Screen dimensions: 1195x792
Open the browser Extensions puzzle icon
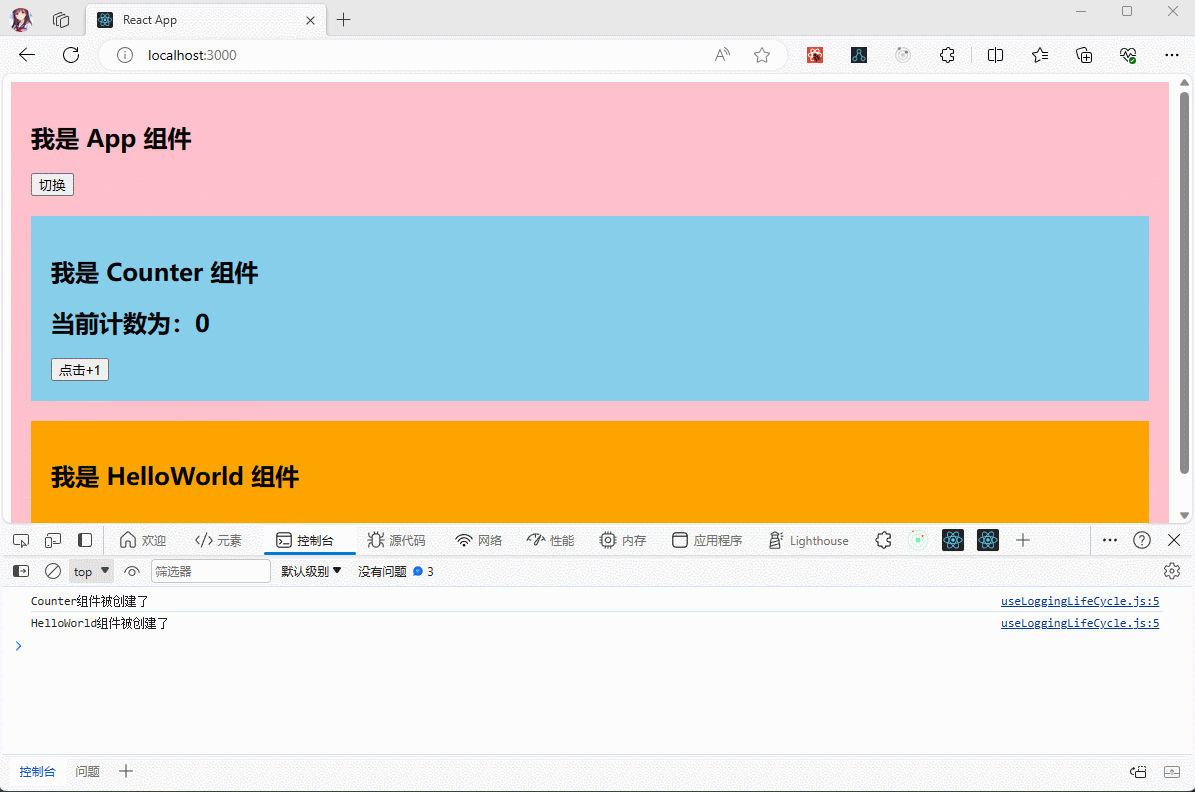point(947,55)
